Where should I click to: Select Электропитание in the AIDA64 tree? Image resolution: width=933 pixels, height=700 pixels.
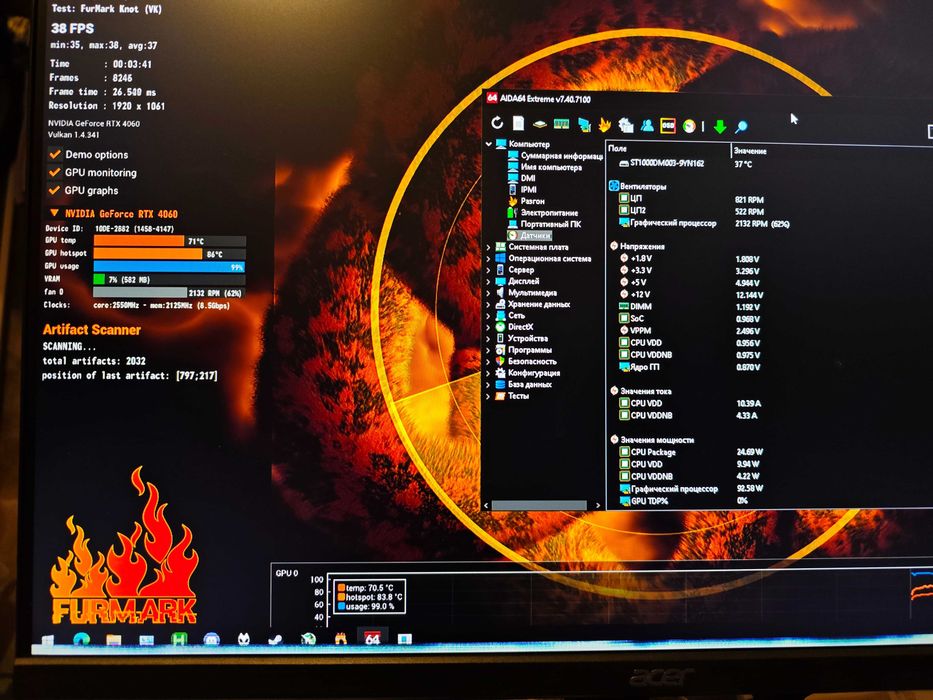click(549, 212)
